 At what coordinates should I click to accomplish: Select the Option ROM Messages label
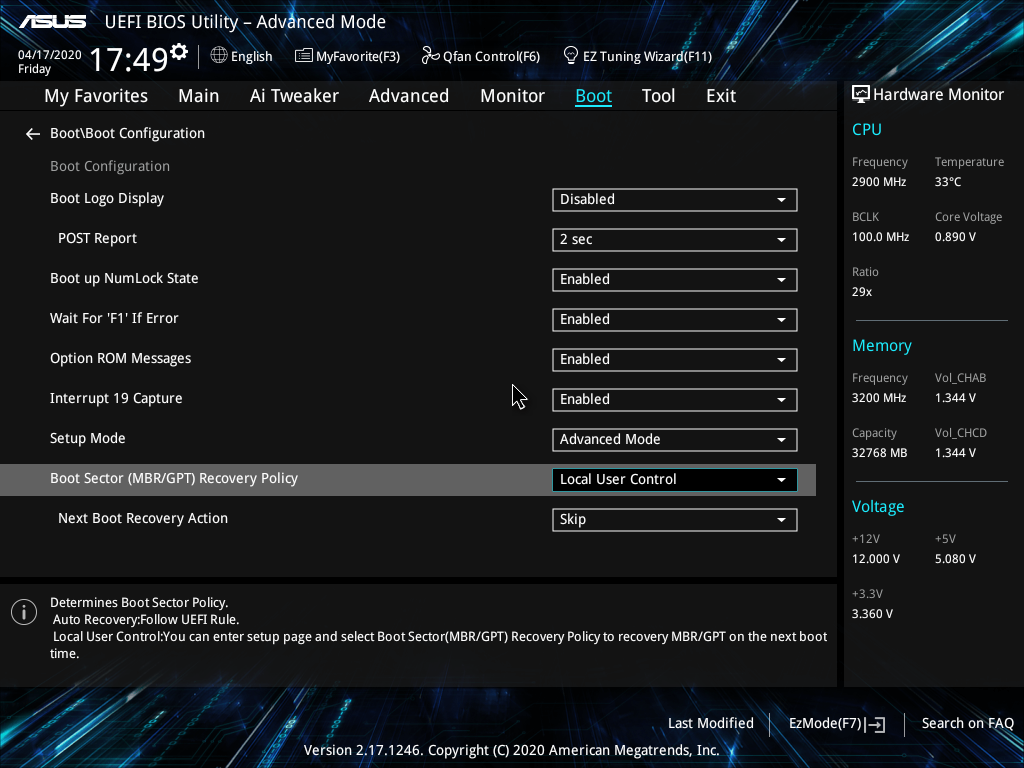121,359
